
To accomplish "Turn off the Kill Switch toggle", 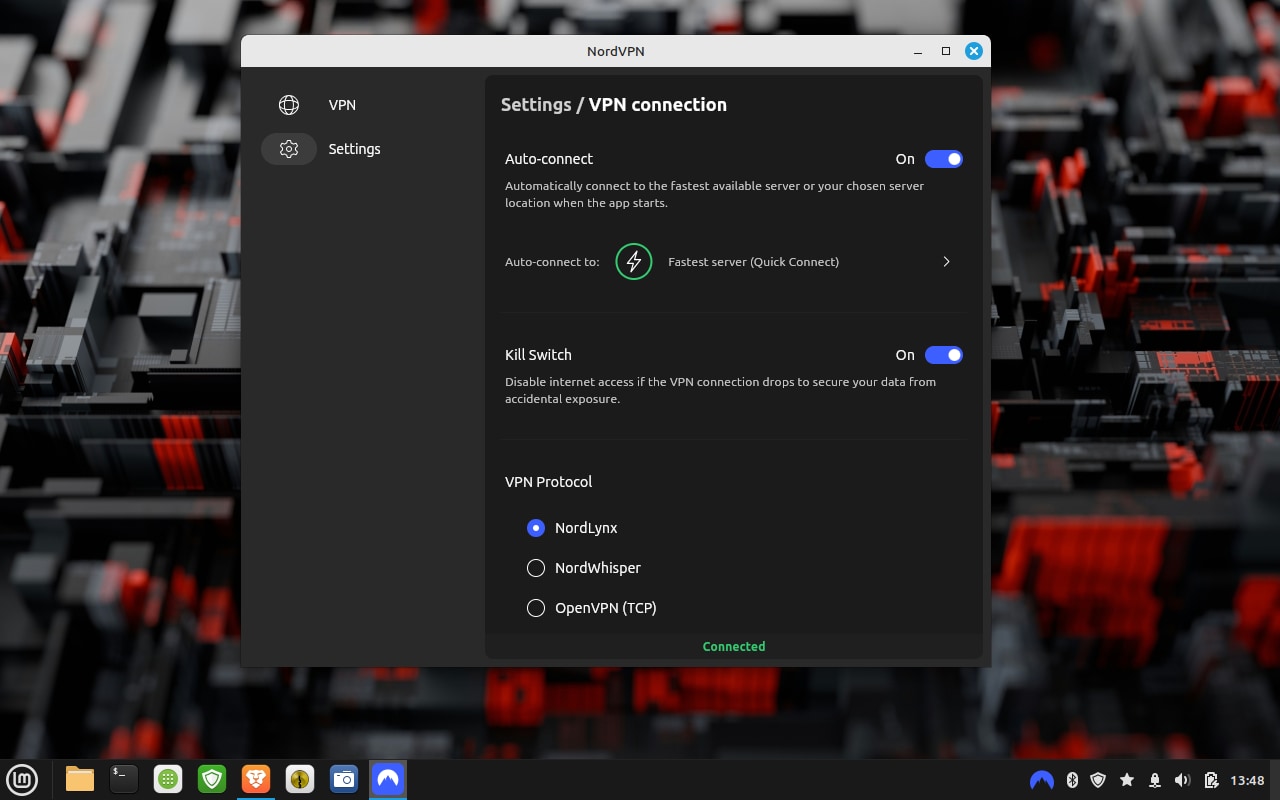I will (x=944, y=355).
